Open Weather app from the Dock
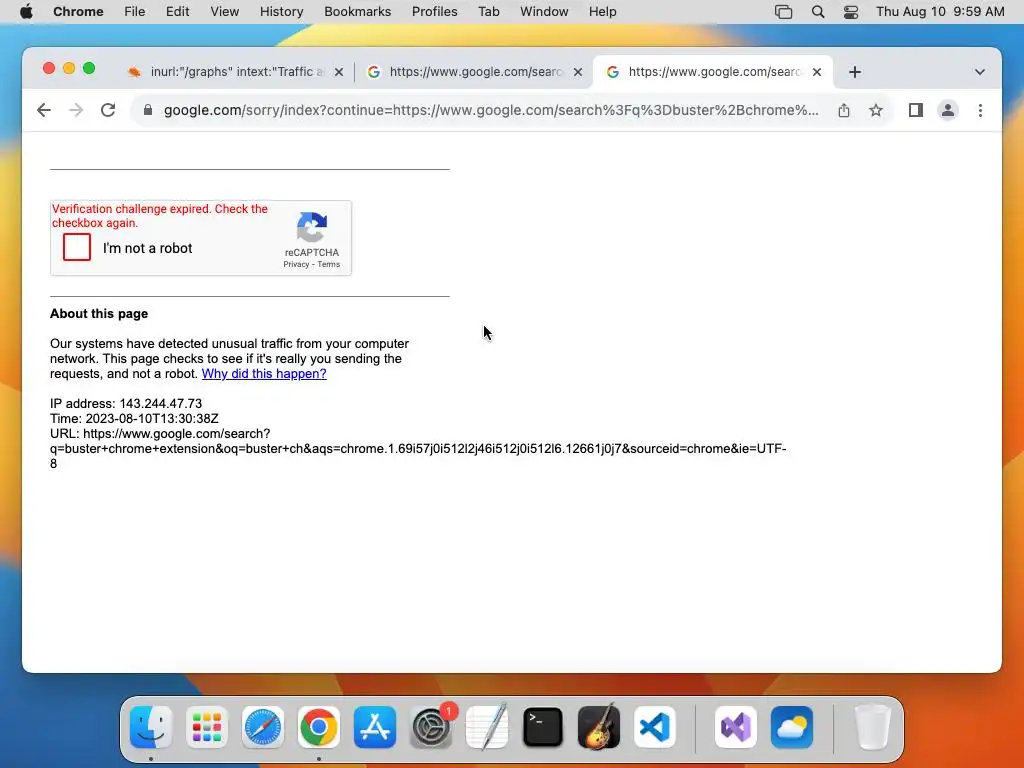 [x=792, y=727]
